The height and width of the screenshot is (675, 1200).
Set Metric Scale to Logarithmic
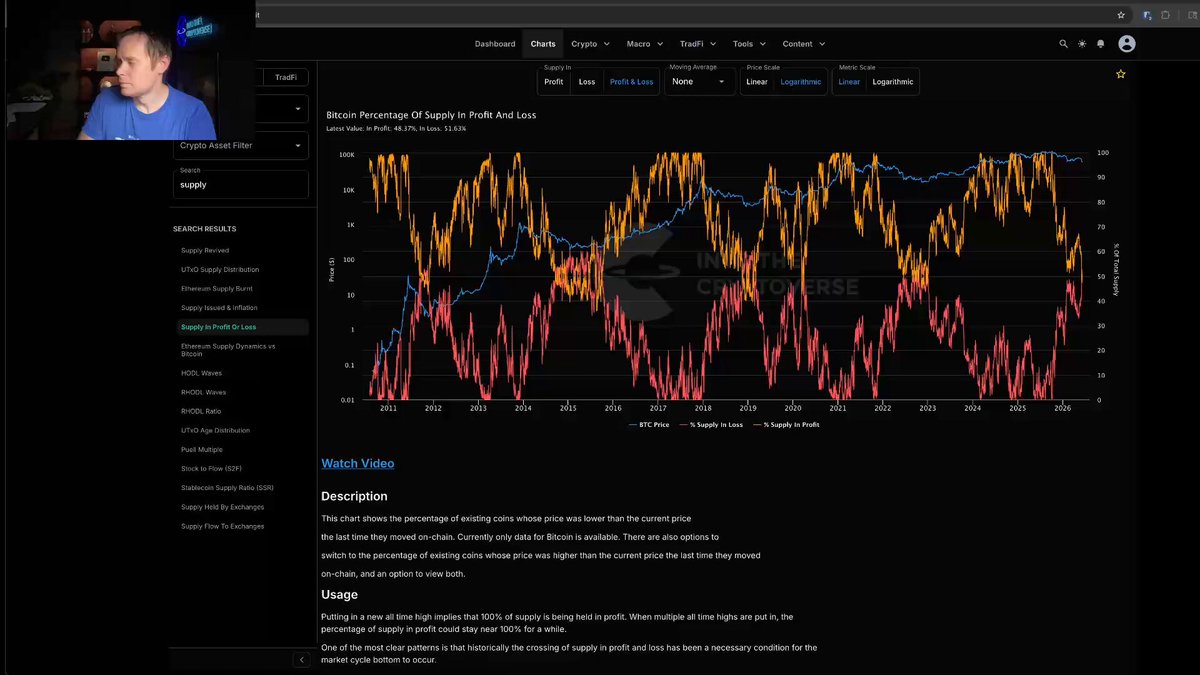click(x=893, y=82)
